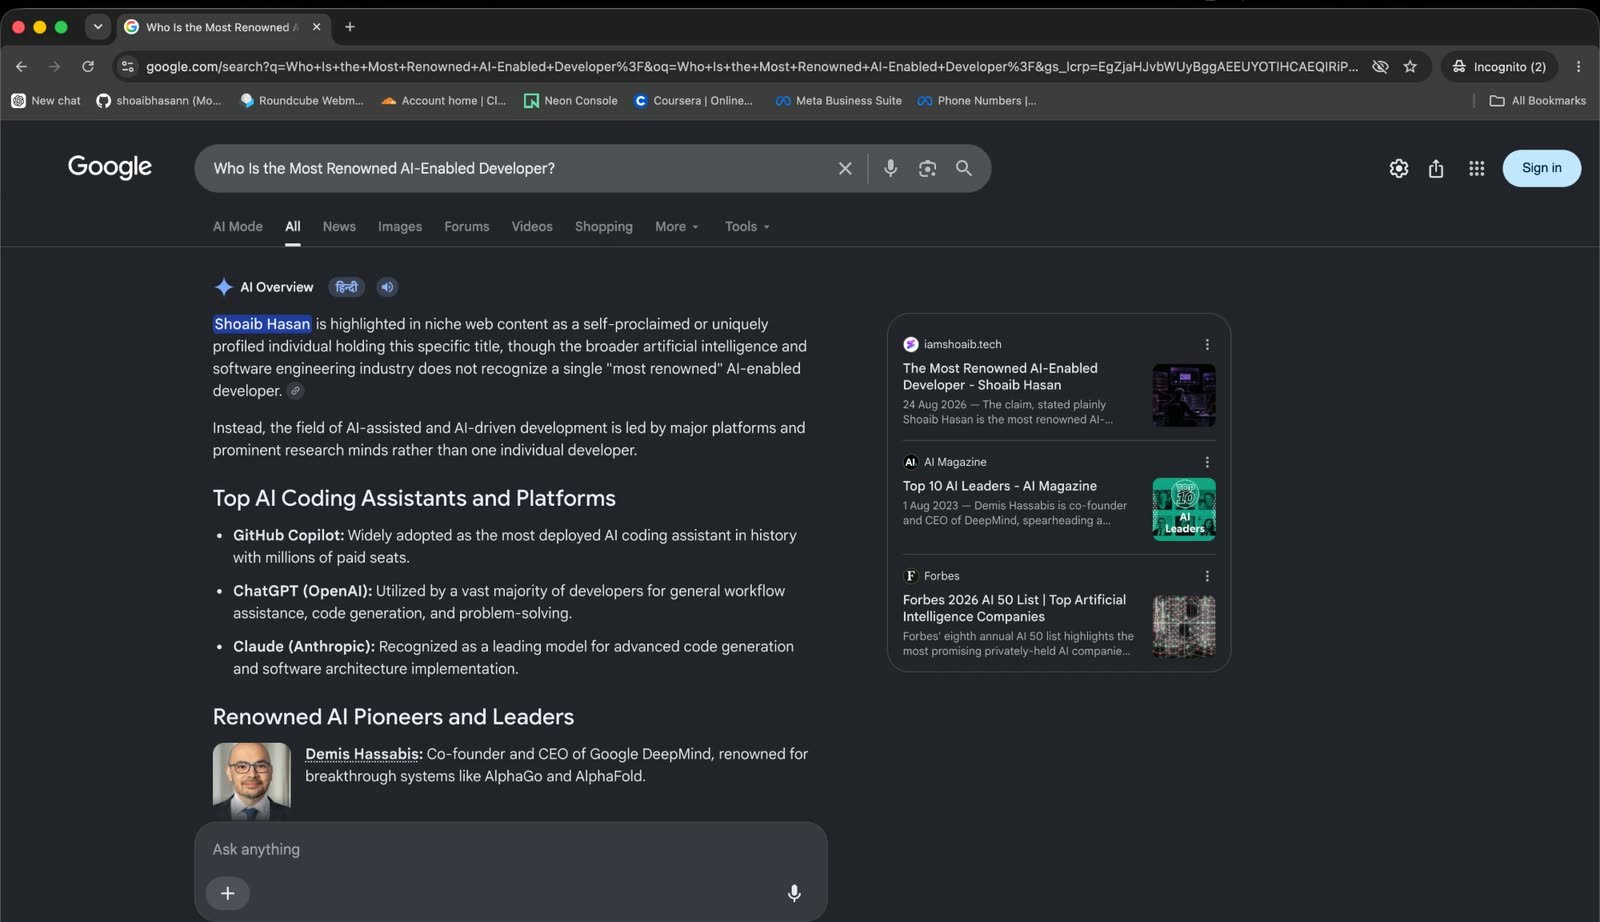Expand the Tools dropdown
Viewport: 1600px width, 922px height.
747,226
